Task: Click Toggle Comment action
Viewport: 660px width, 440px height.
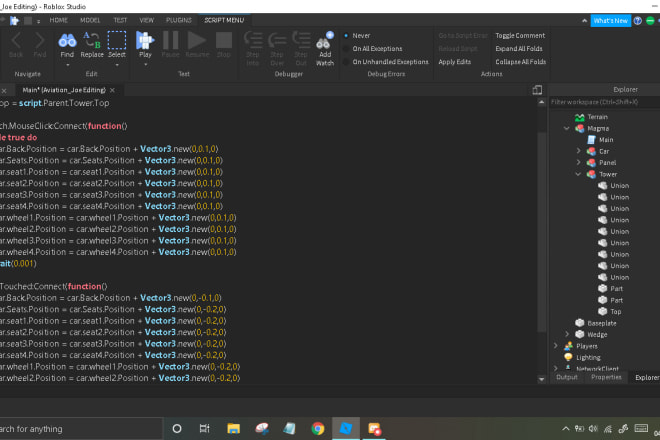Action: tap(520, 36)
